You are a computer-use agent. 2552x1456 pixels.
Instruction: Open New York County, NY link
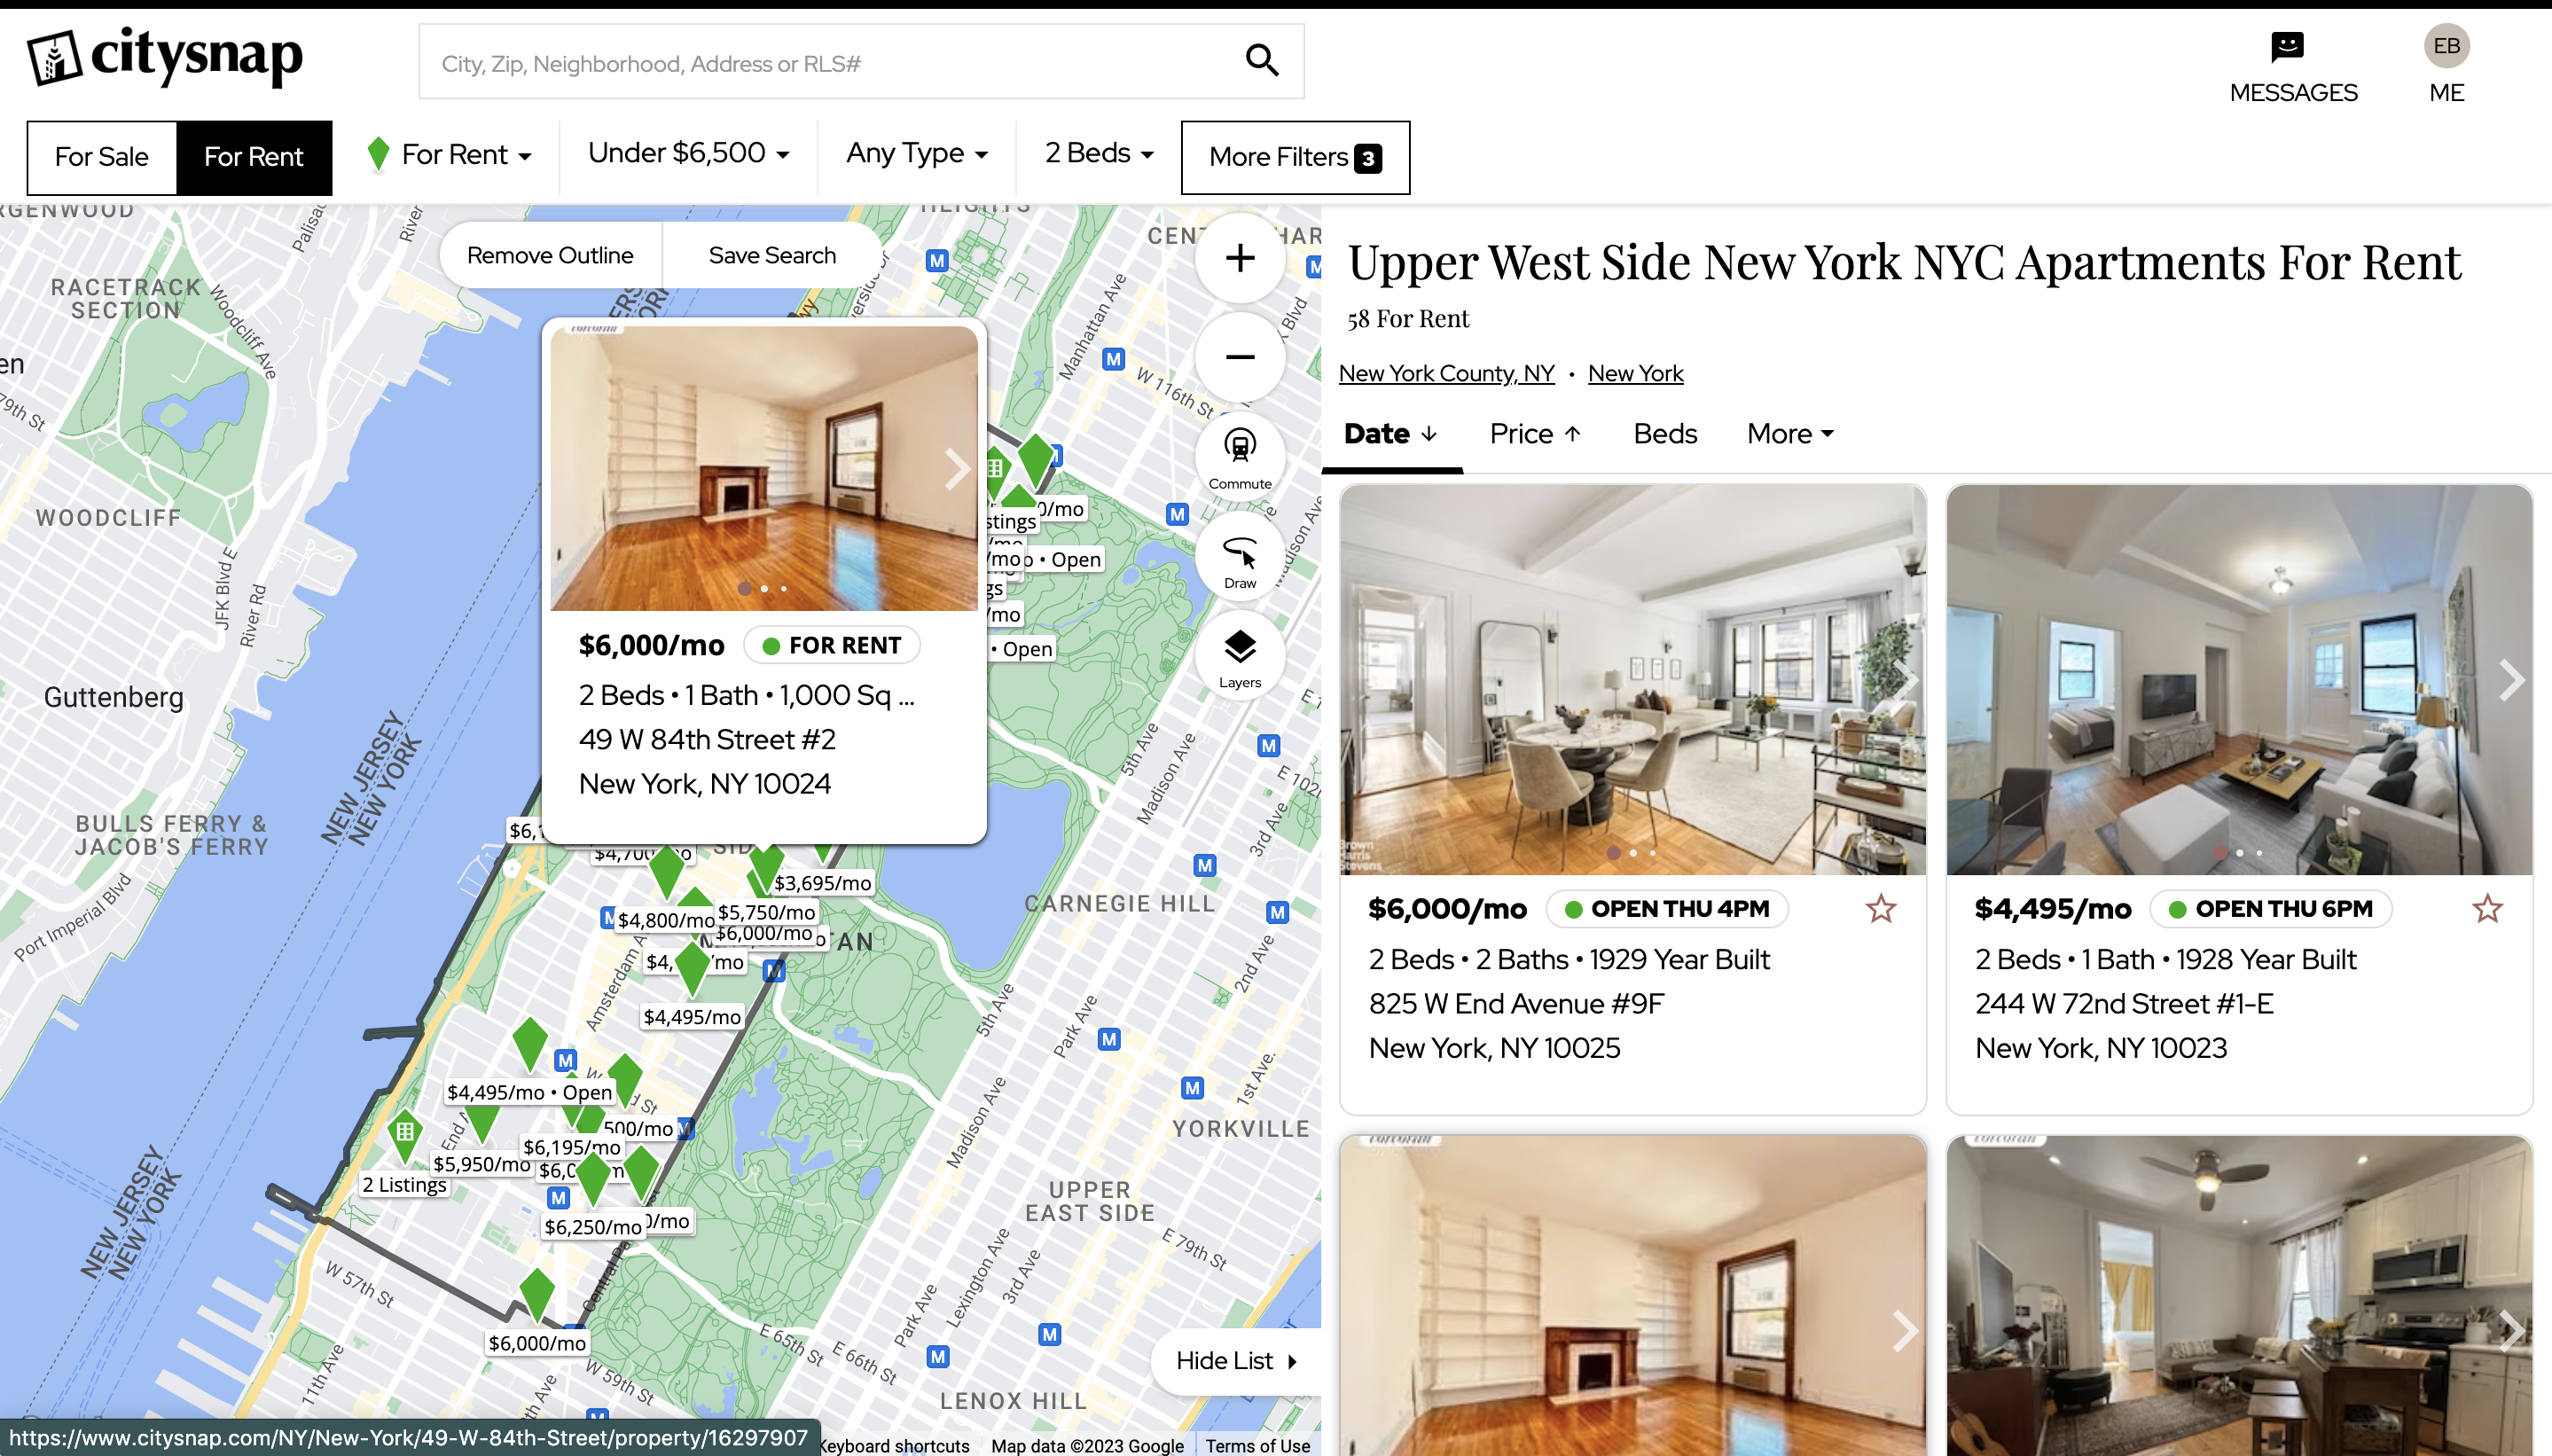tap(1446, 373)
